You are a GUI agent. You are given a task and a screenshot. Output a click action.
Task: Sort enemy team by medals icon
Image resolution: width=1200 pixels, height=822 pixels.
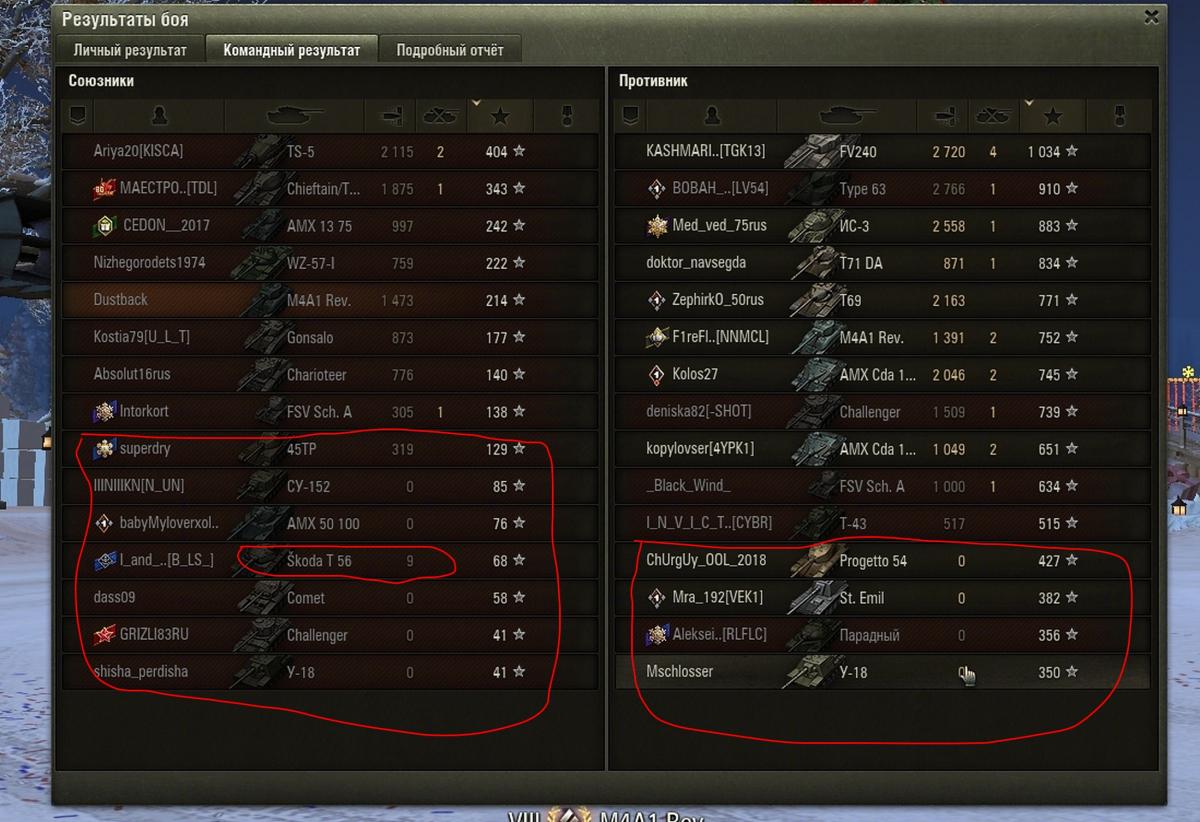pyautogui.click(x=1118, y=117)
